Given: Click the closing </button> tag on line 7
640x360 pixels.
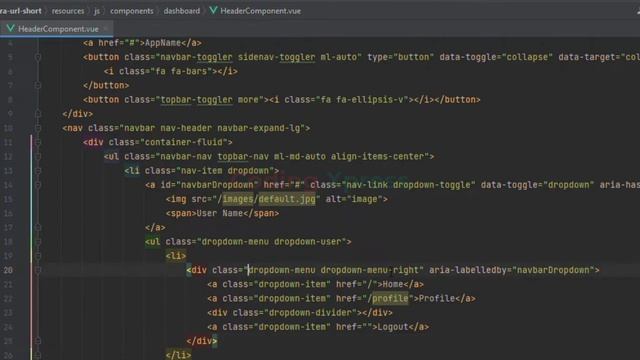Looking at the screenshot, I should 106,85.
